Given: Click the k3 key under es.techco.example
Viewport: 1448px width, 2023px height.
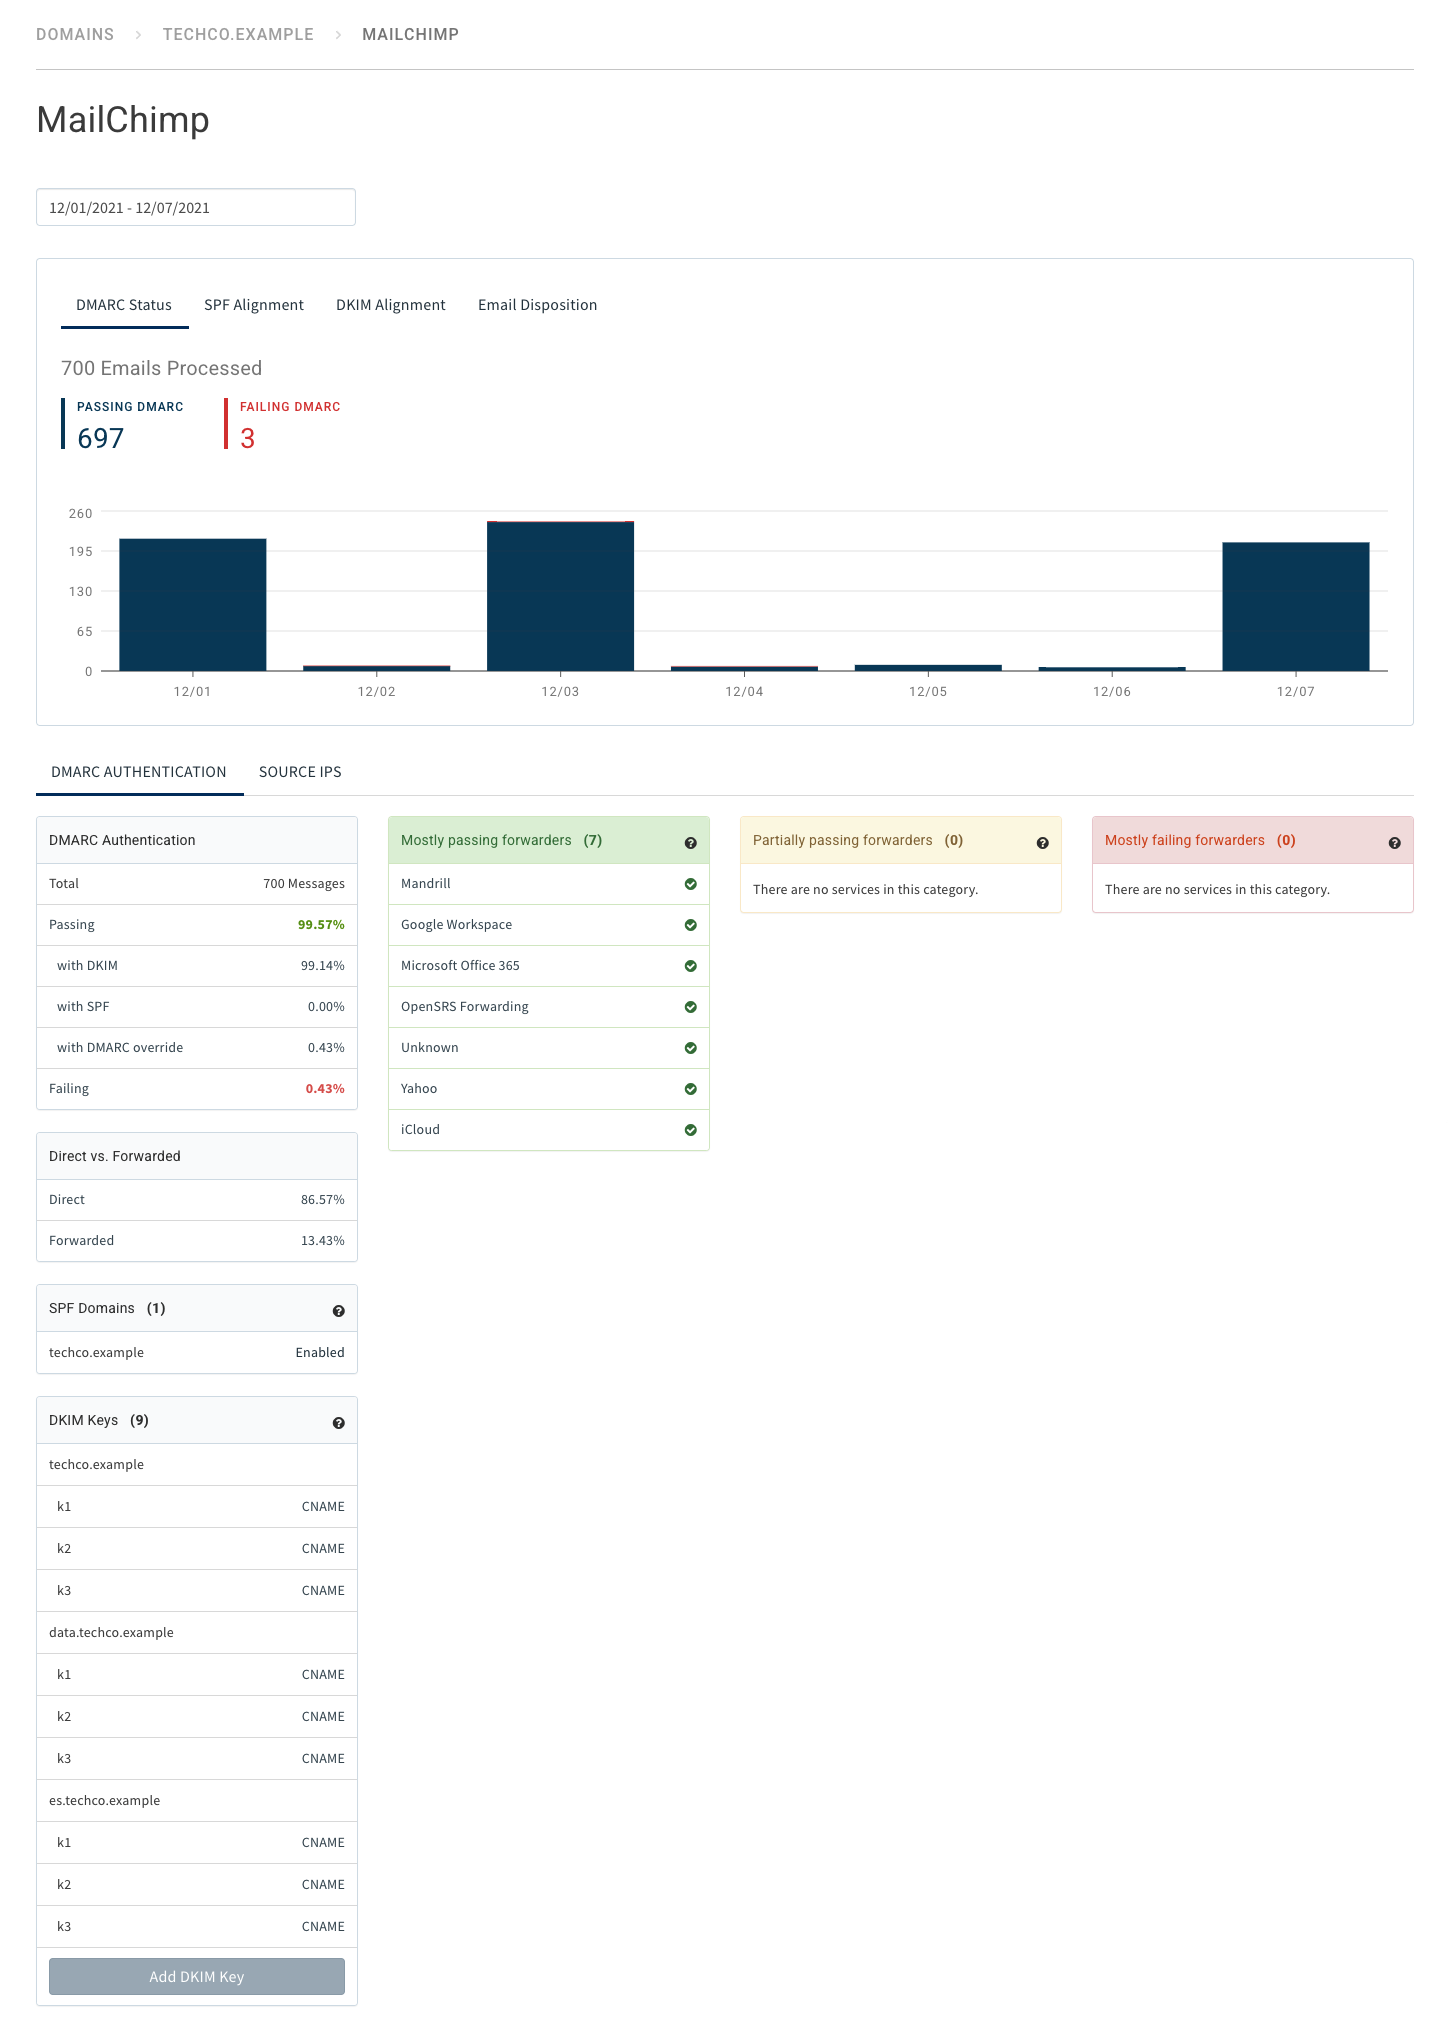Looking at the screenshot, I should 197,1927.
